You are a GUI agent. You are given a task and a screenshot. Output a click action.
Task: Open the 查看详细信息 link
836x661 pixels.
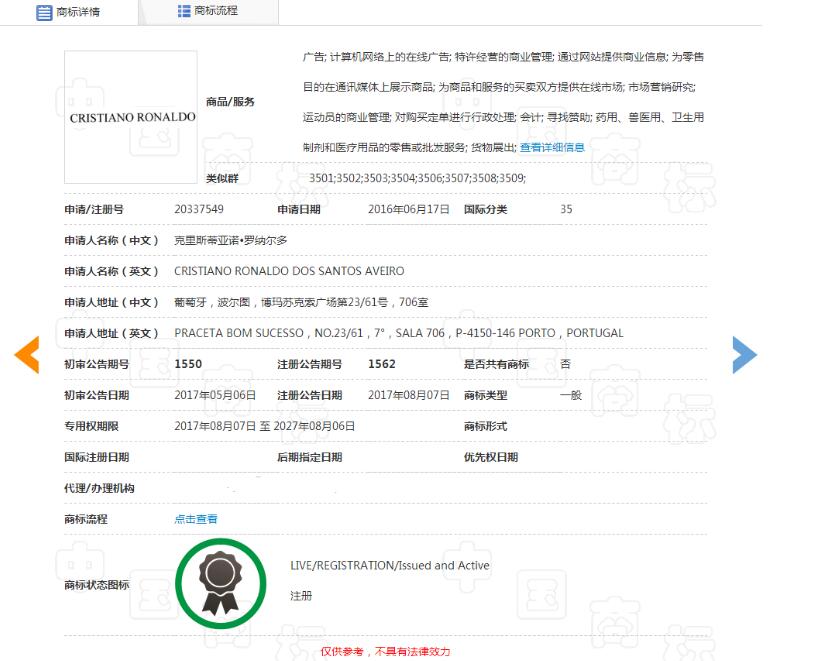552,147
